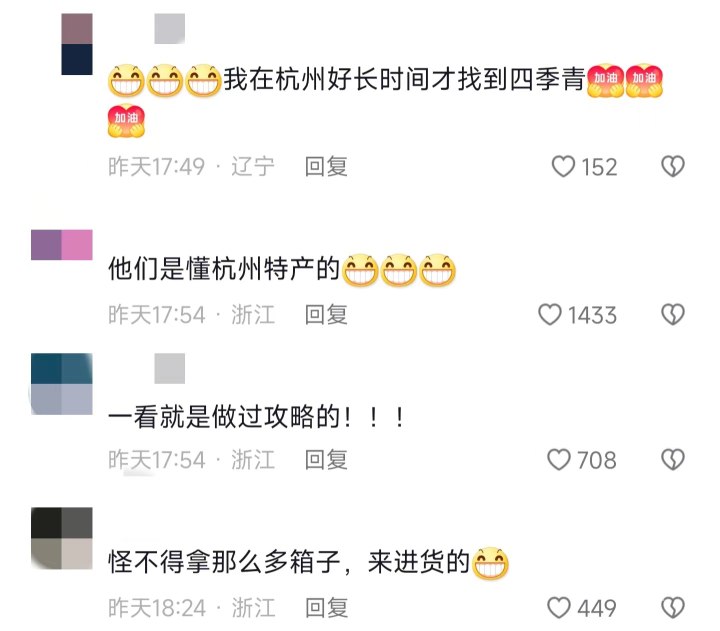This screenshot has height=631, width=720.
Task: Tap the blurred username above 一看就是做过攻略的
Action: (169, 368)
